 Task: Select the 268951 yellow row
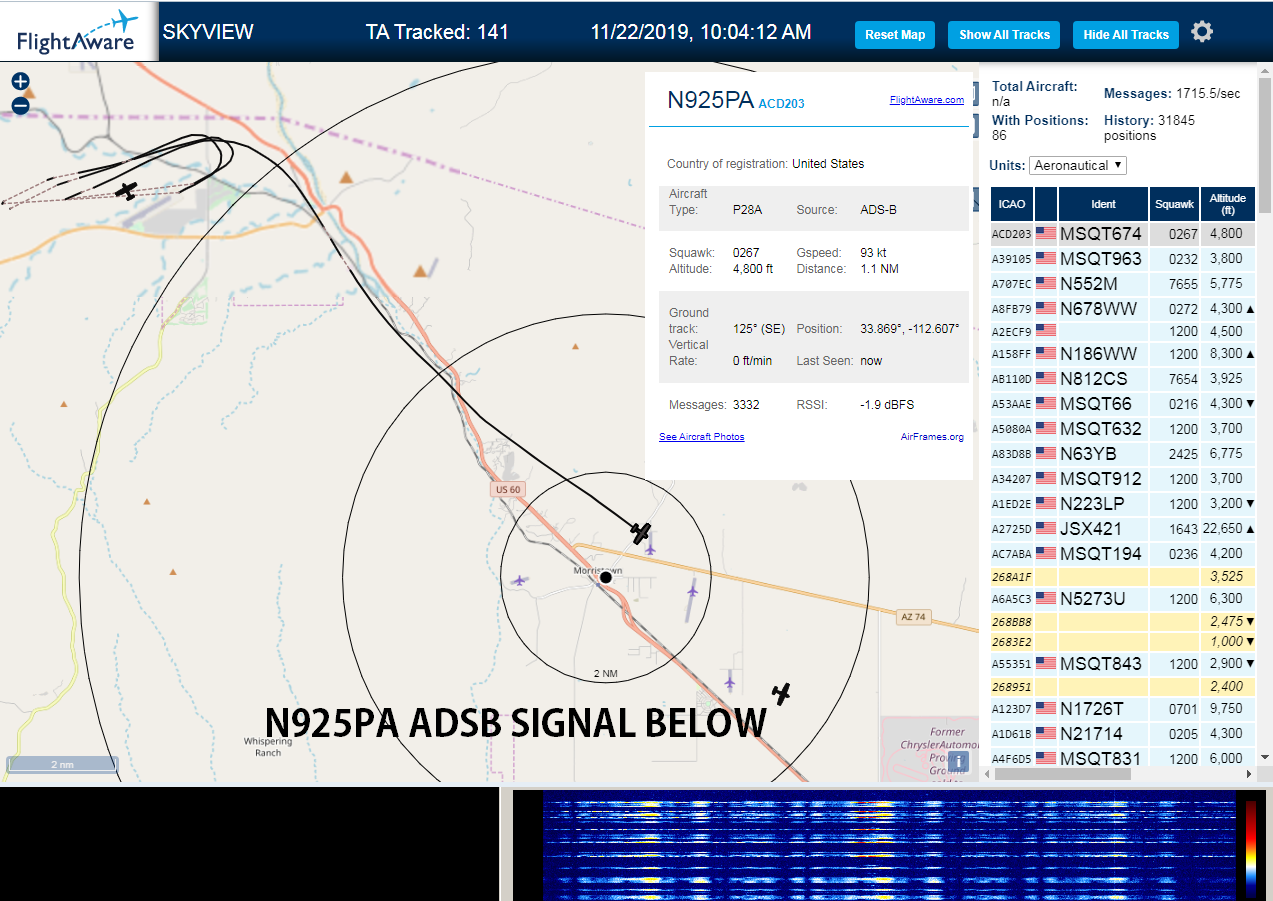tap(1123, 687)
